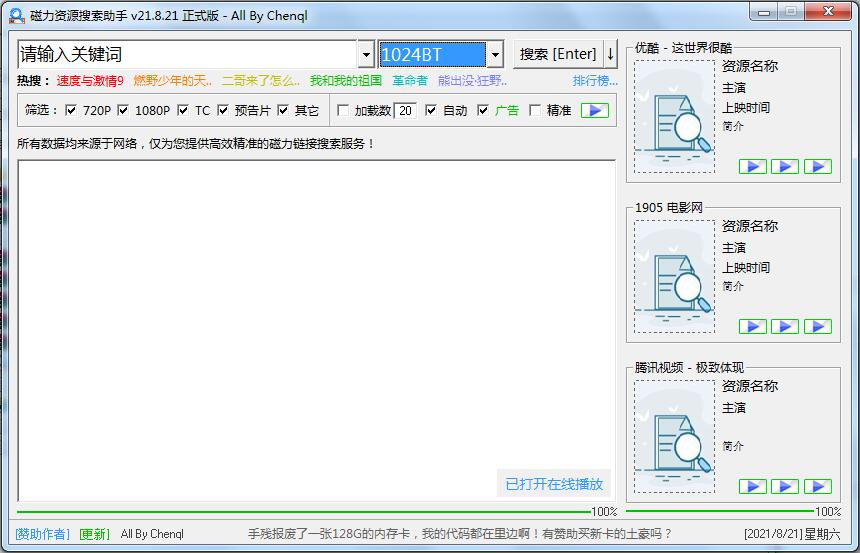
Task: Click the 搜索 [Enter] button
Action: point(558,54)
